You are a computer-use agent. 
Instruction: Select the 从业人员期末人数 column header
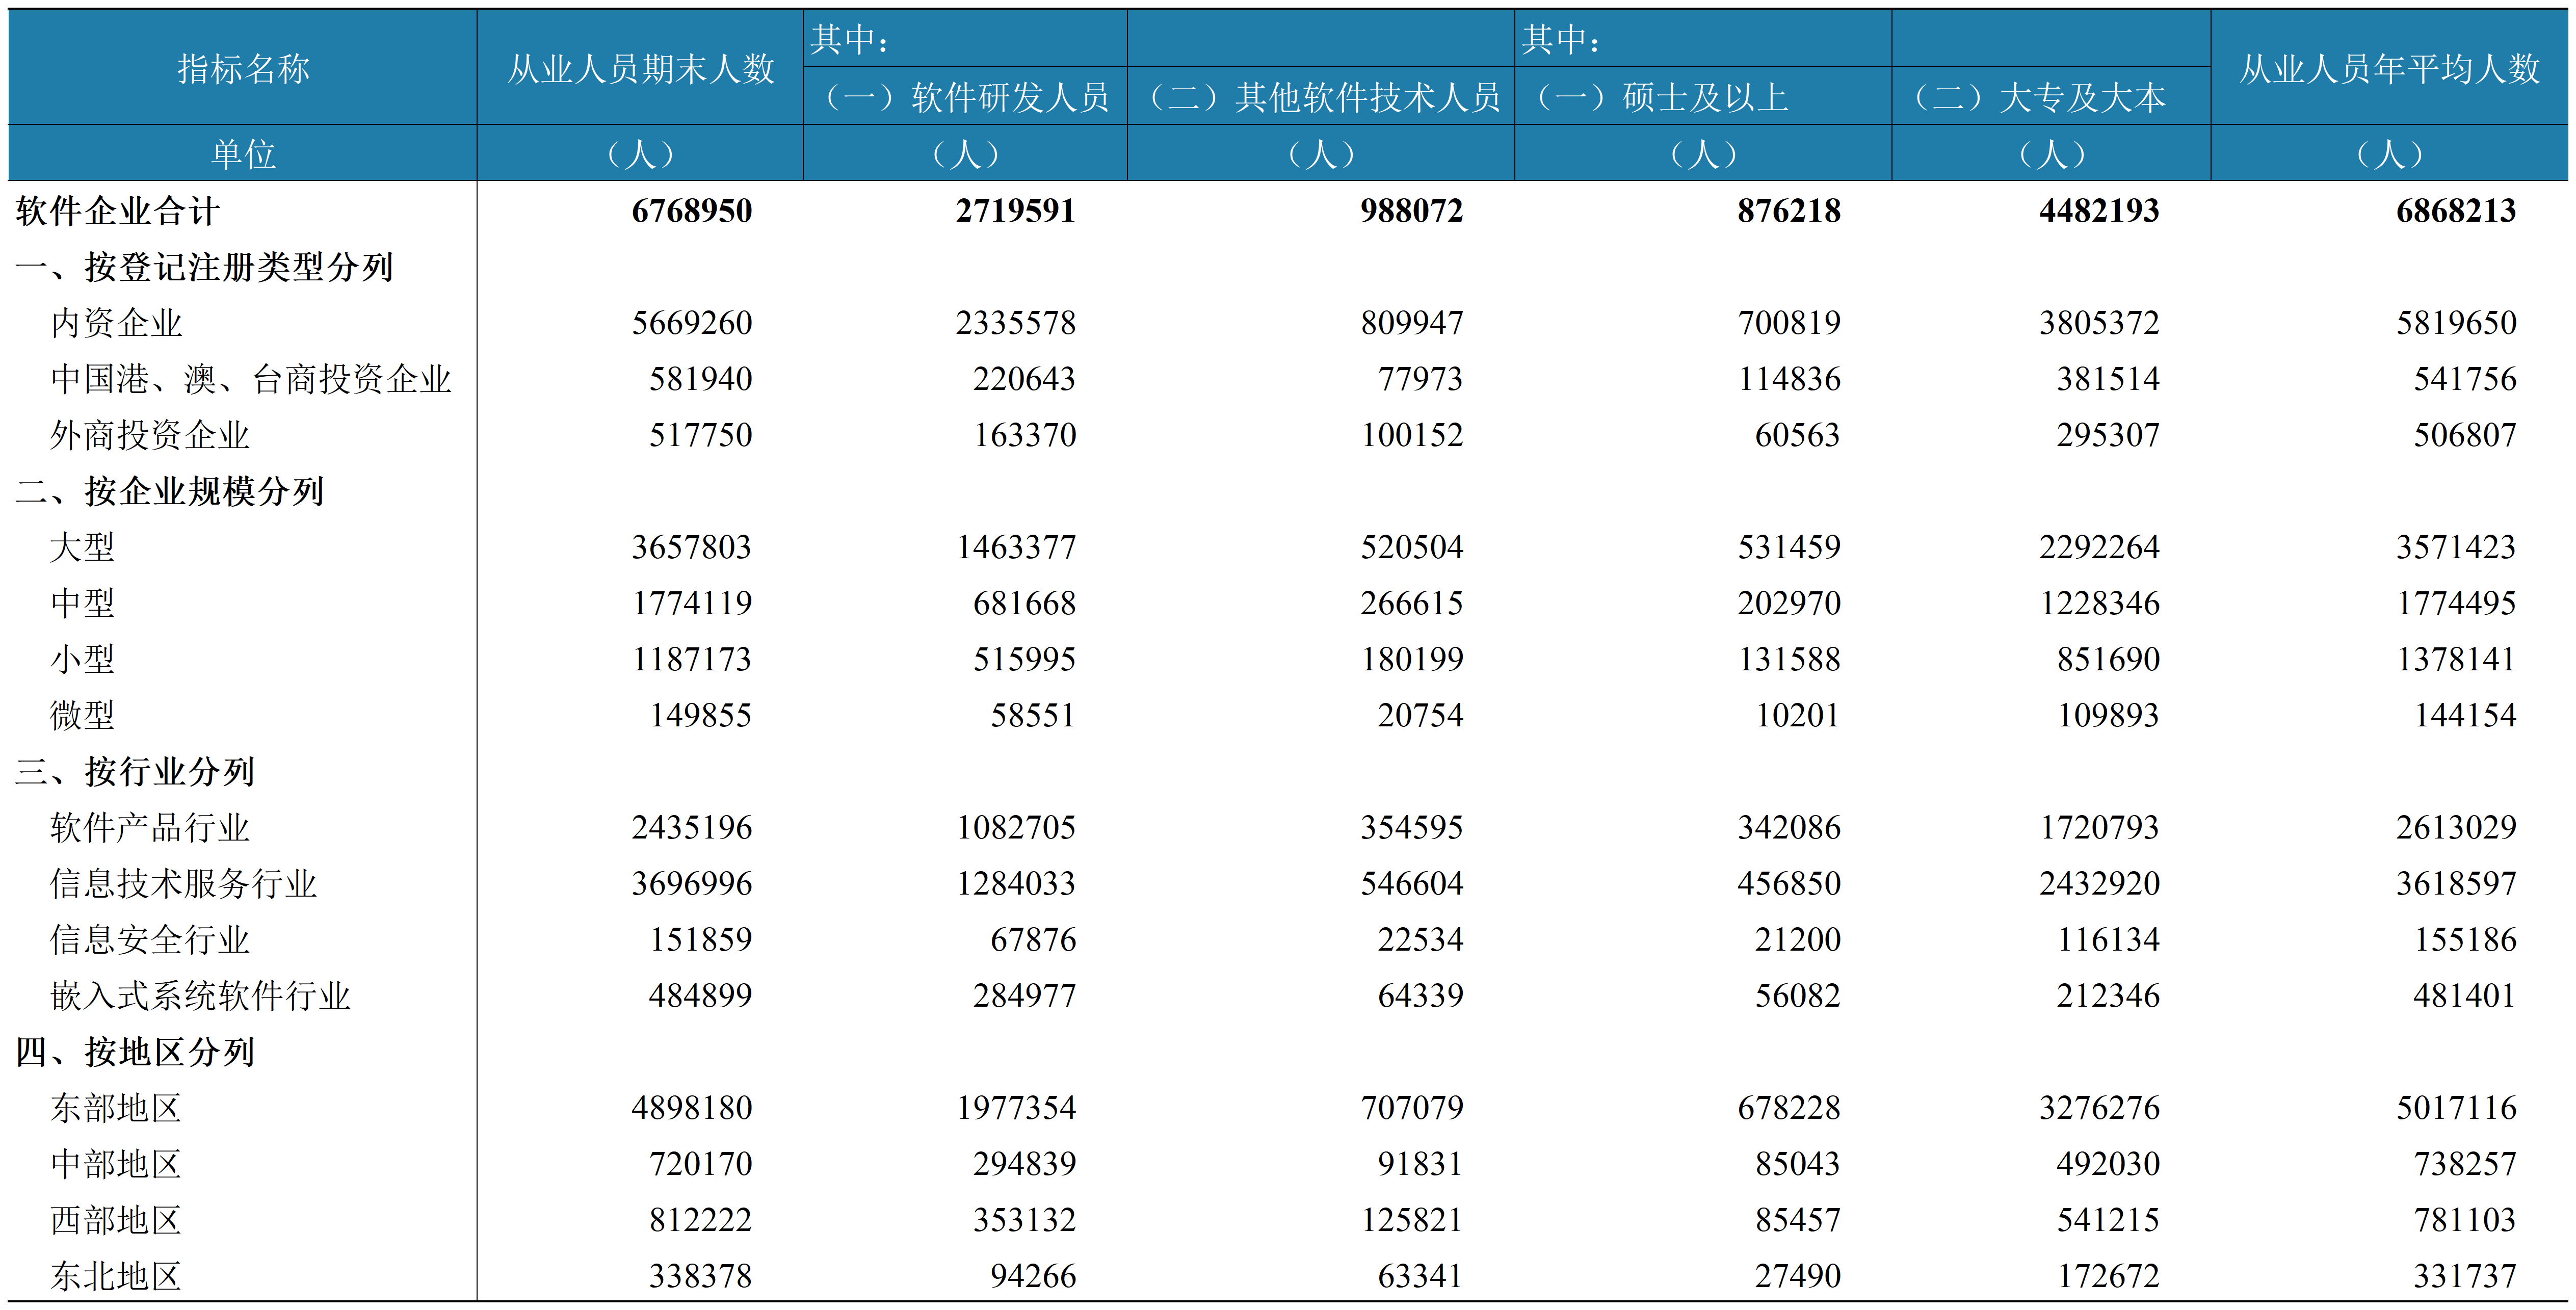[x=640, y=68]
